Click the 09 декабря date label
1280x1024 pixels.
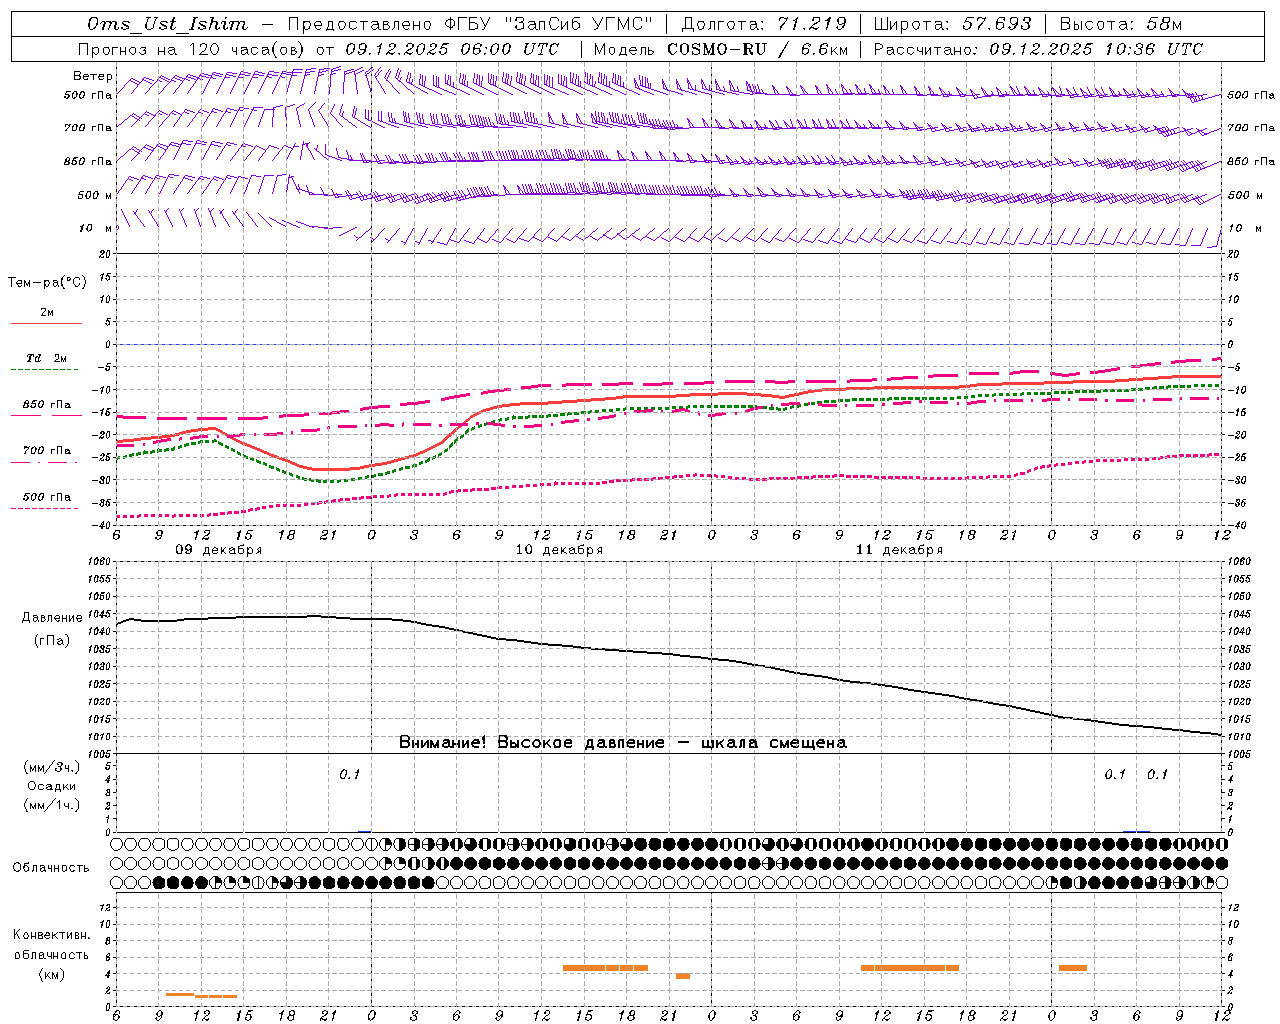pyautogui.click(x=219, y=550)
